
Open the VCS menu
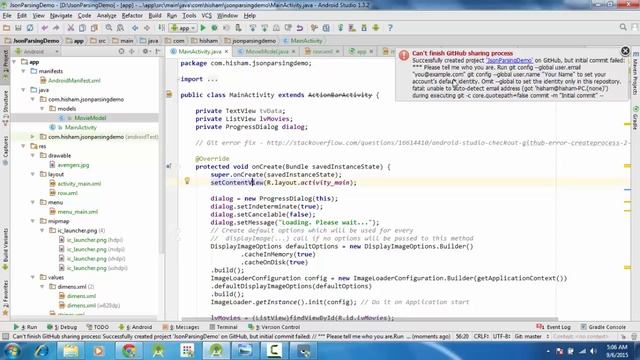tap(207, 16)
